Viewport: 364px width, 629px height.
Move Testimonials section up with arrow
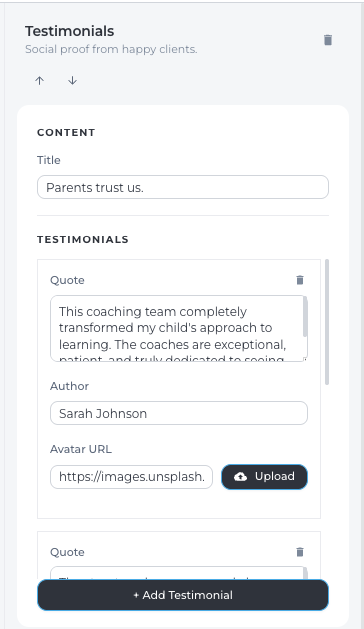pos(39,81)
